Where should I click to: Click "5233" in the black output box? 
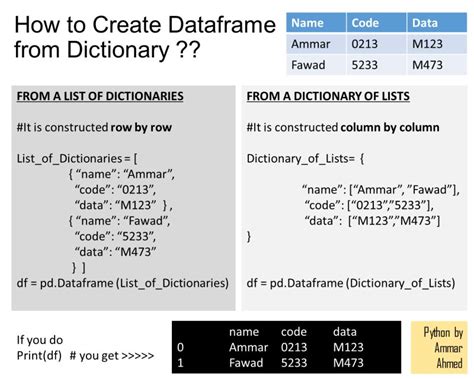pyautogui.click(x=294, y=363)
